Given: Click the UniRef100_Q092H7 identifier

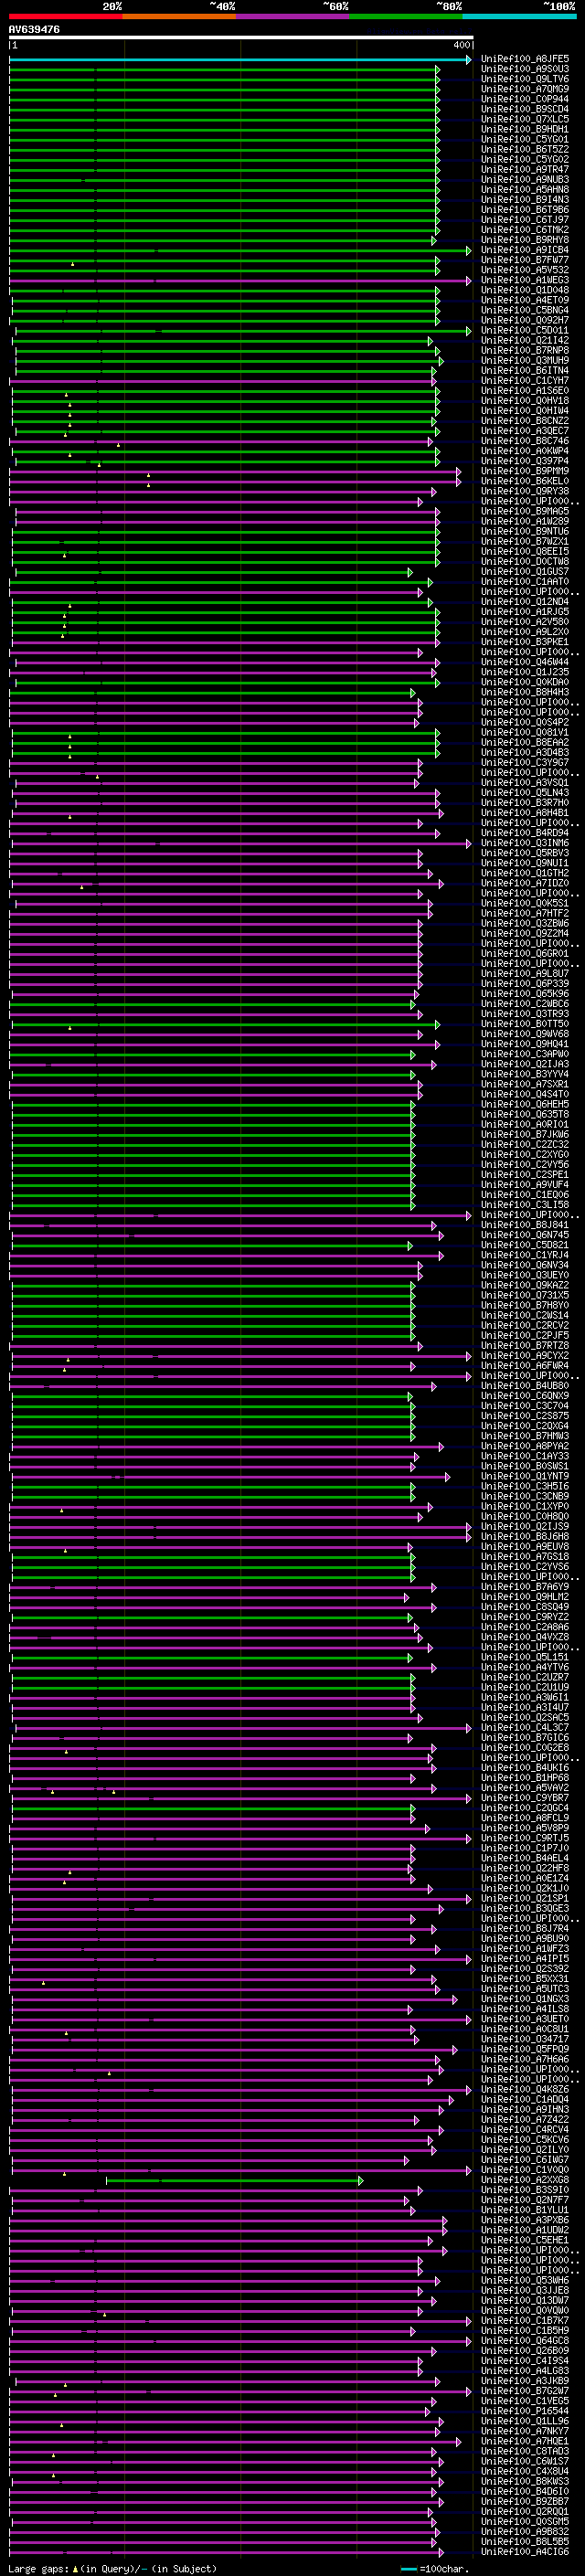Looking at the screenshot, I should coord(525,320).
